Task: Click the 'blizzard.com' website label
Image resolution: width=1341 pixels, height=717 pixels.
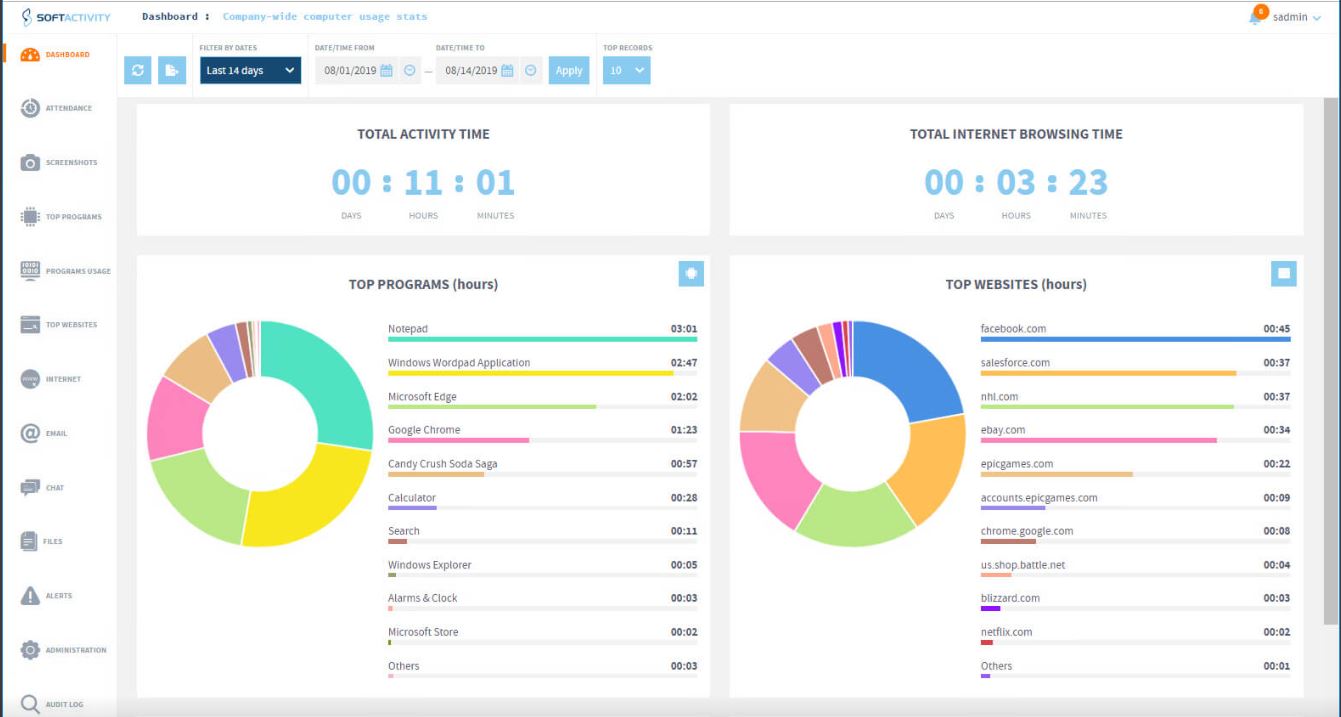Action: (x=1010, y=598)
